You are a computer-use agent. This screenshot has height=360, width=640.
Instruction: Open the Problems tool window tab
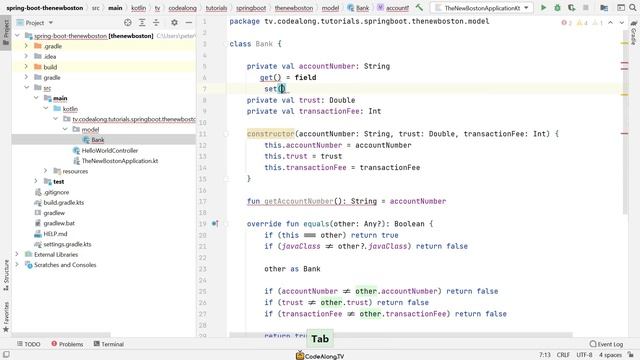coord(67,344)
